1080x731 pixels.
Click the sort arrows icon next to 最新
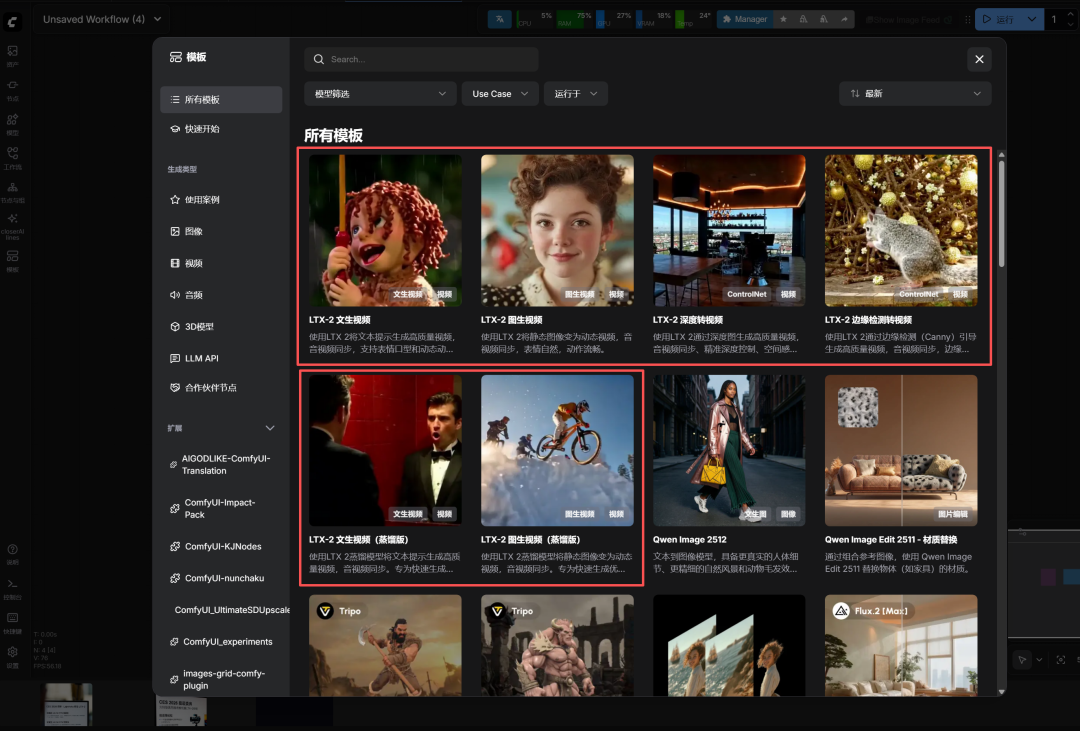click(x=855, y=94)
